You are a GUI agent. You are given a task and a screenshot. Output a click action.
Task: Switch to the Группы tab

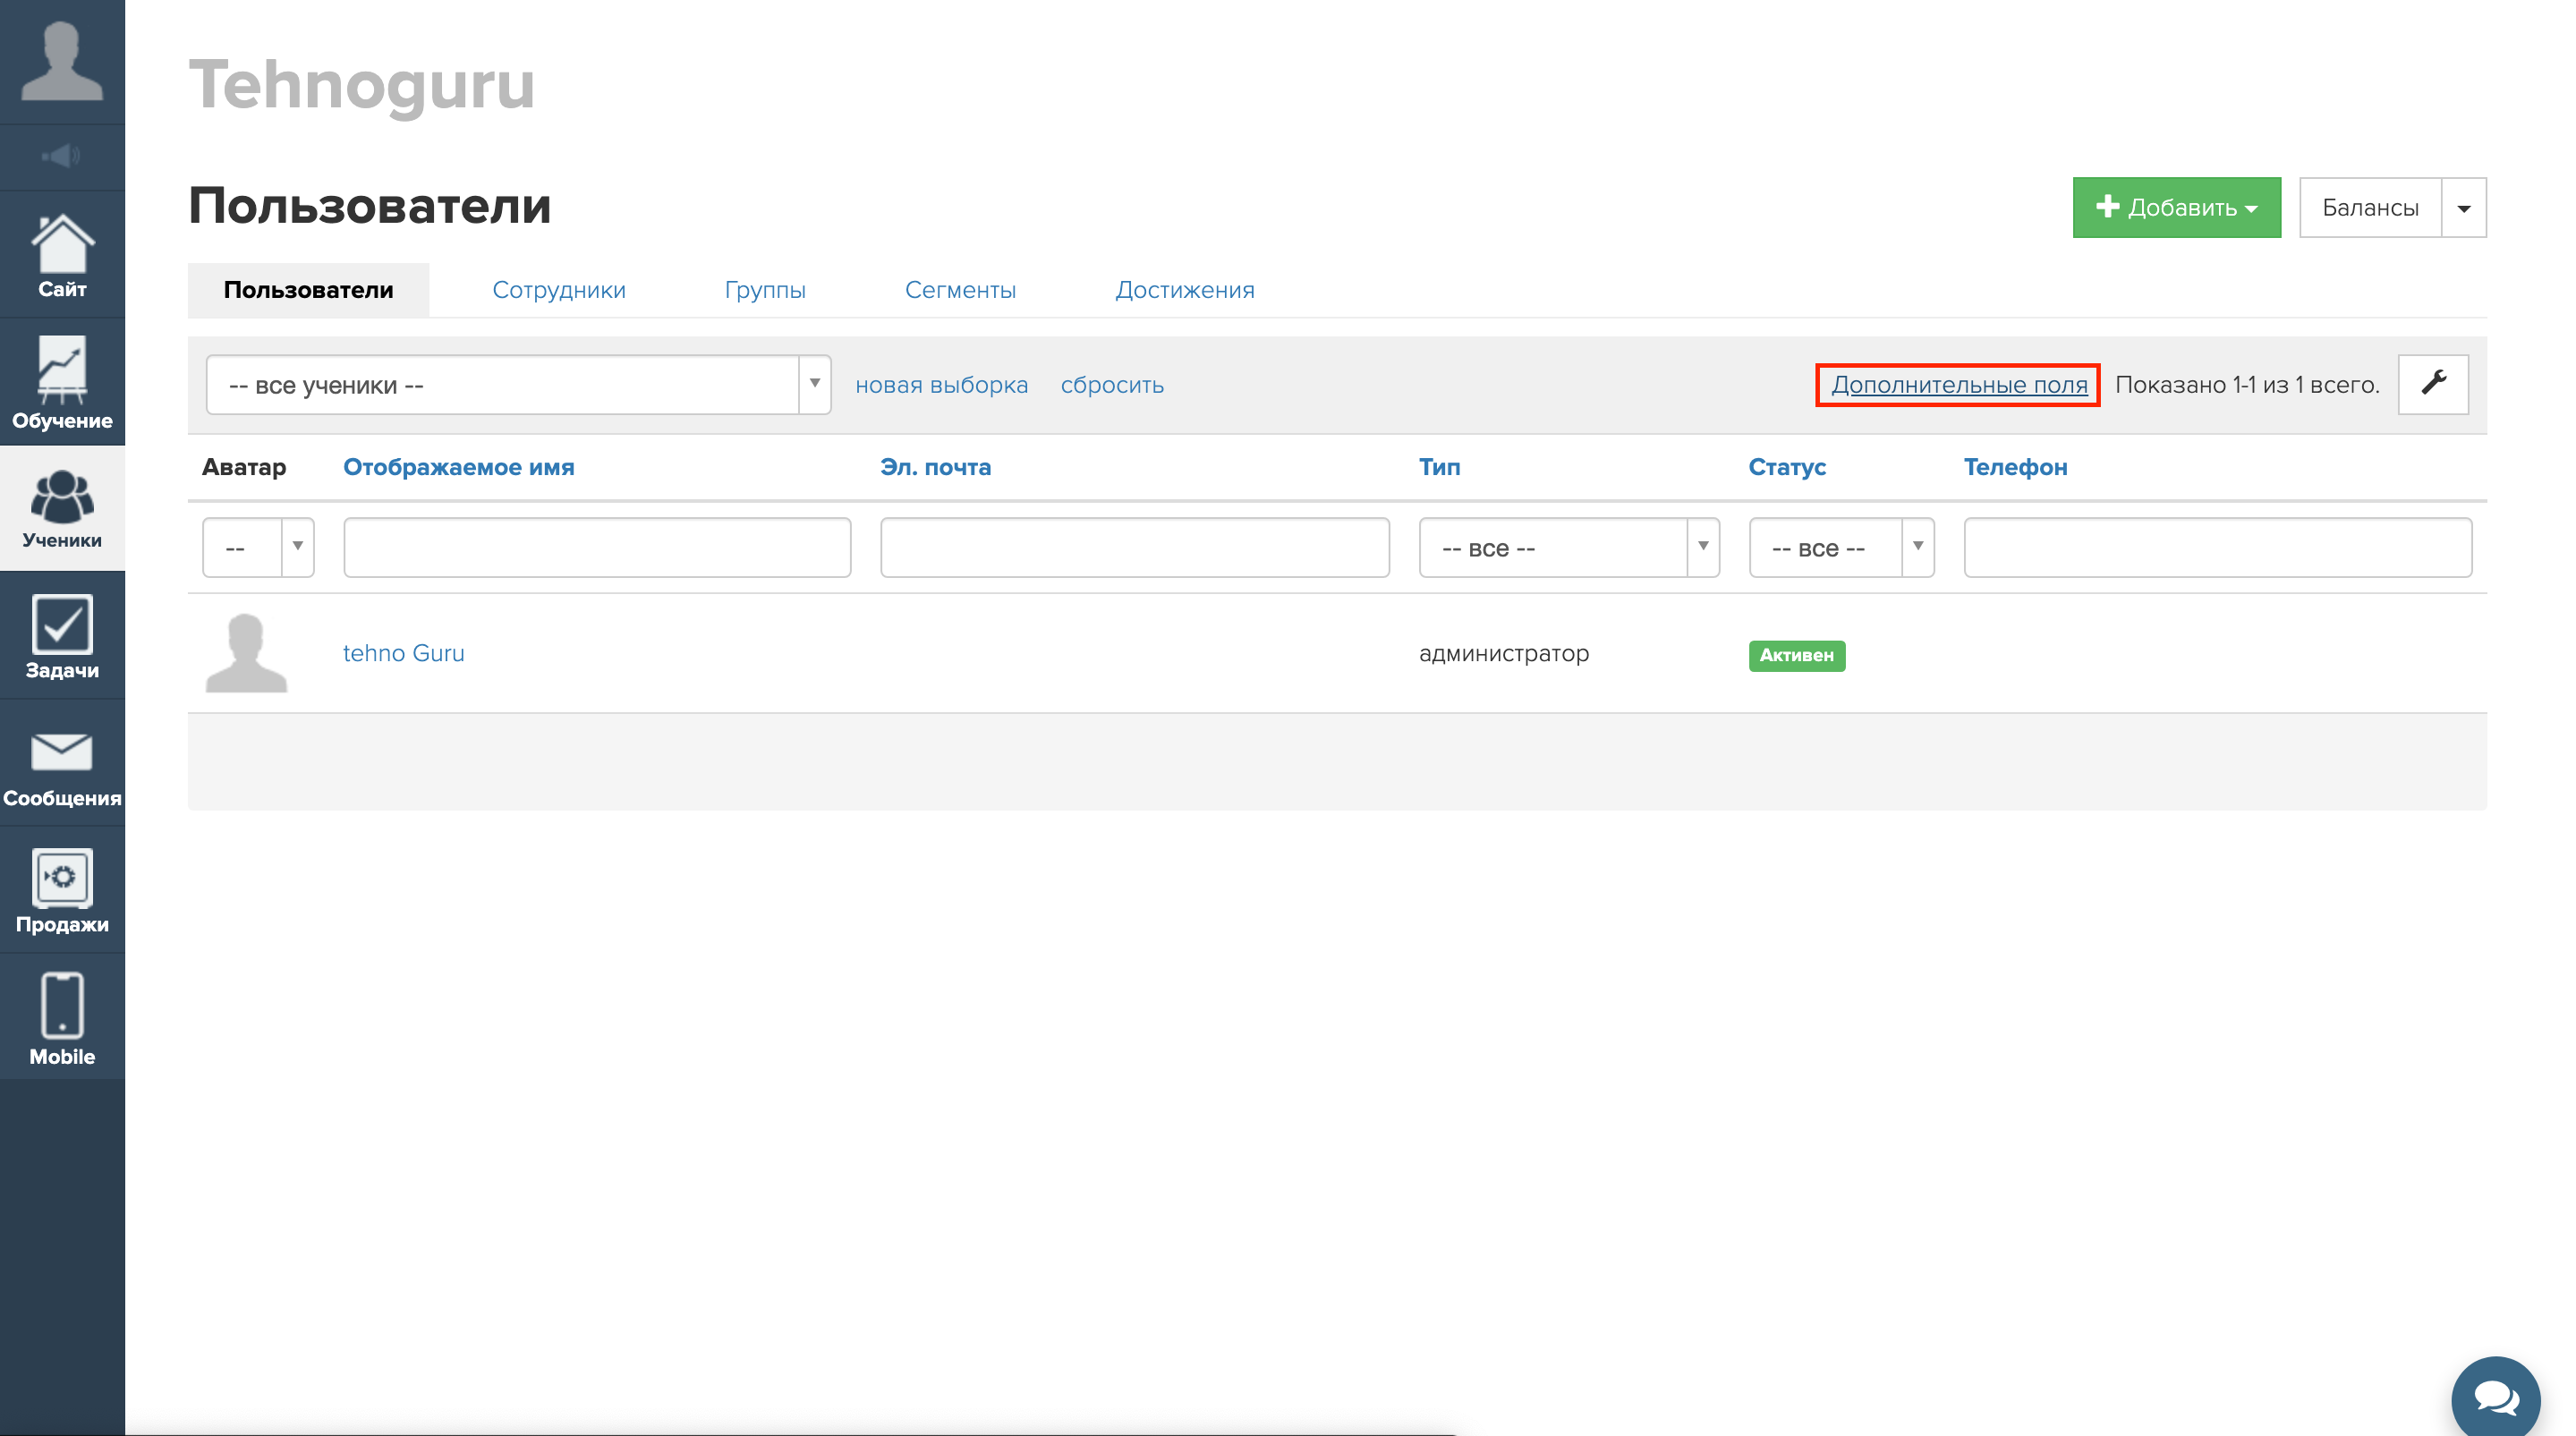click(x=765, y=290)
